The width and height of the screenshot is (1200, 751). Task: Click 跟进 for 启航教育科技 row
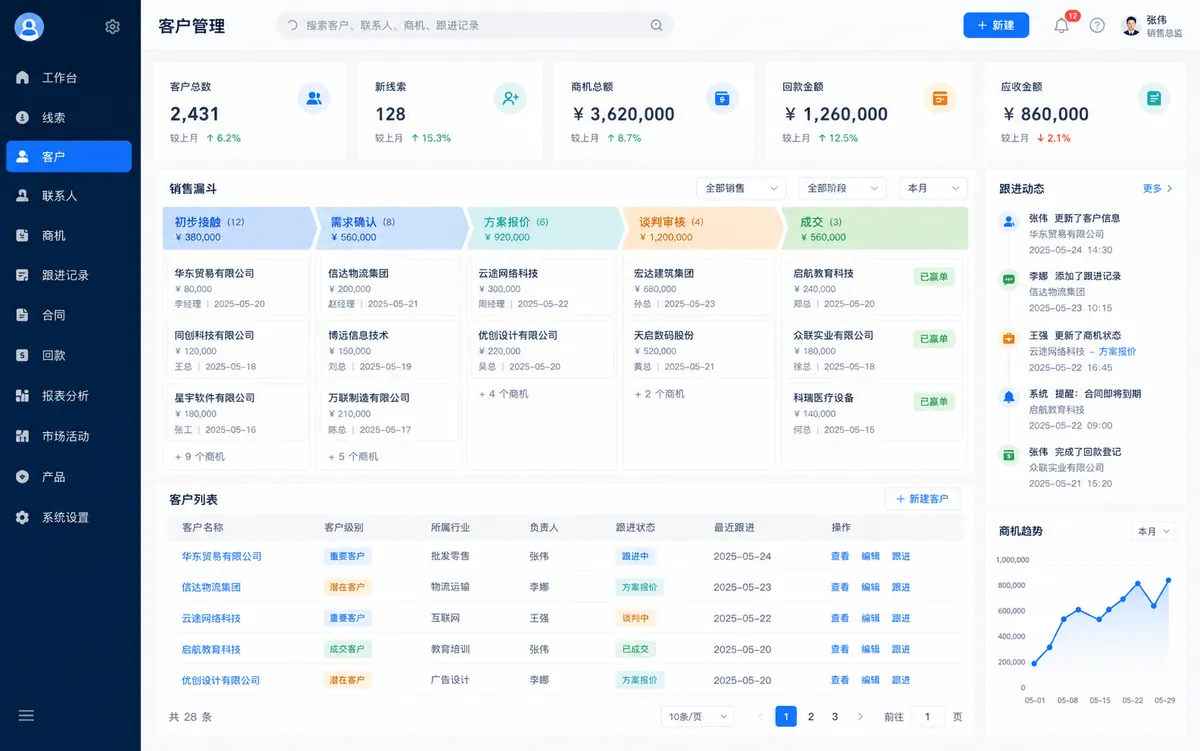(901, 649)
